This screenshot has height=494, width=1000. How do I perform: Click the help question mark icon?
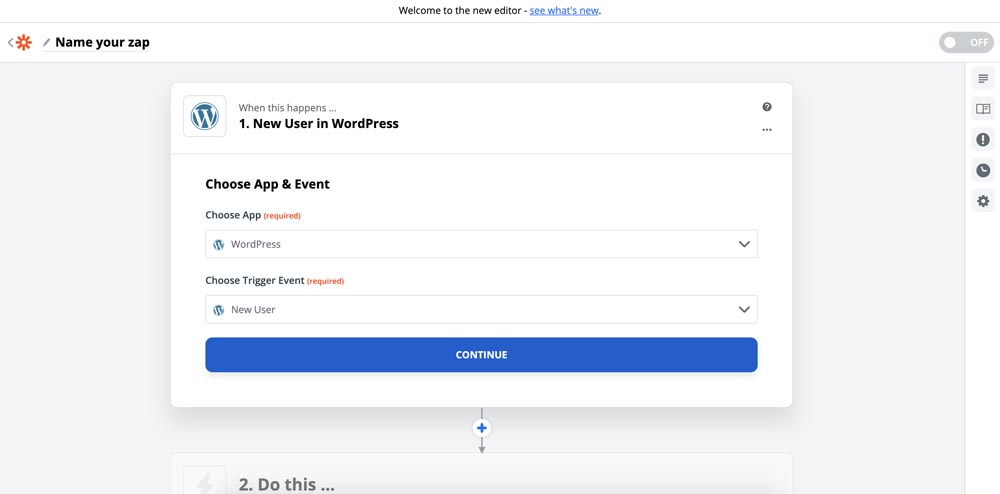point(767,107)
